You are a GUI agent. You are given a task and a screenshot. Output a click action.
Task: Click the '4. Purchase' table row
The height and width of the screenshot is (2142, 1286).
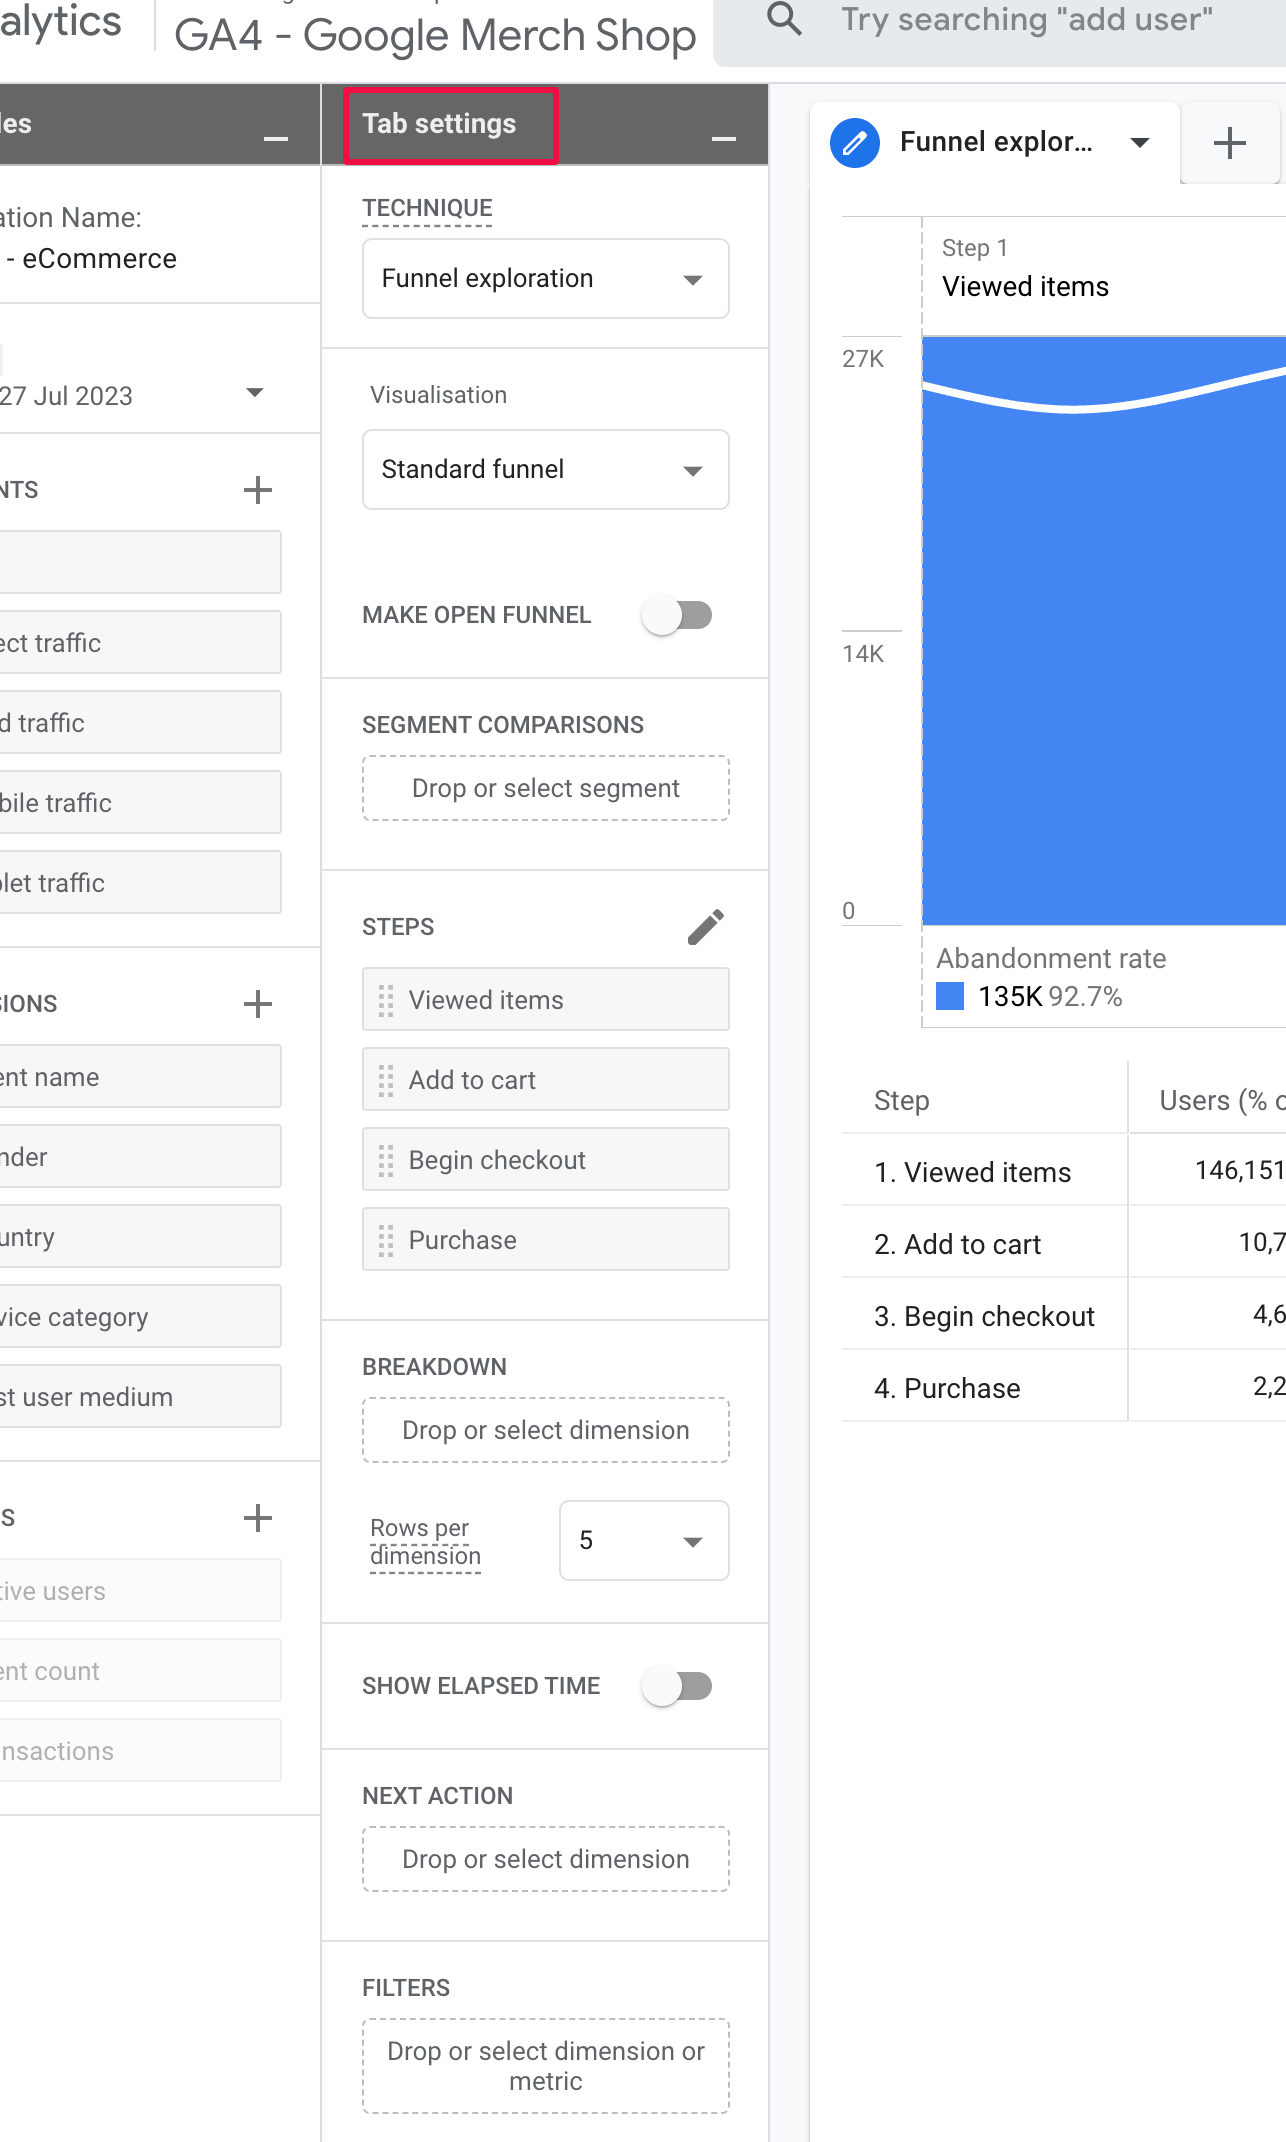click(1064, 1387)
